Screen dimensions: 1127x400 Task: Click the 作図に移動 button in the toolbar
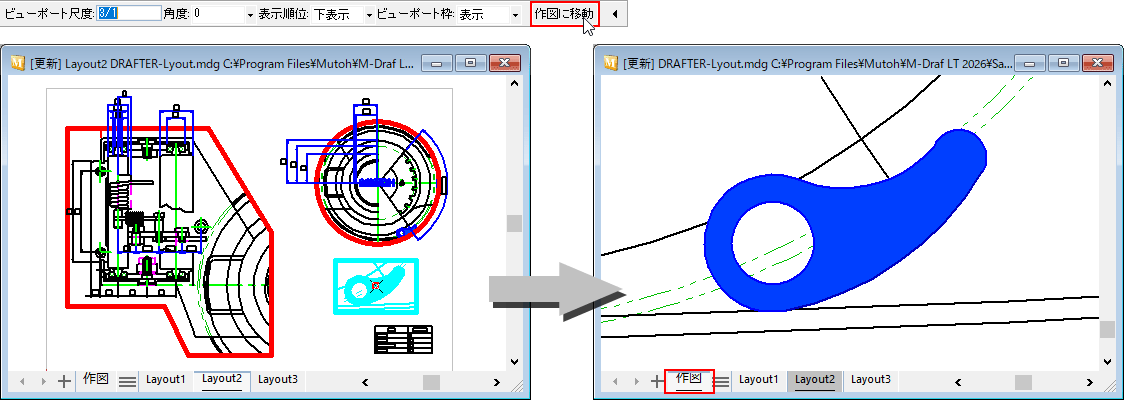(x=564, y=15)
